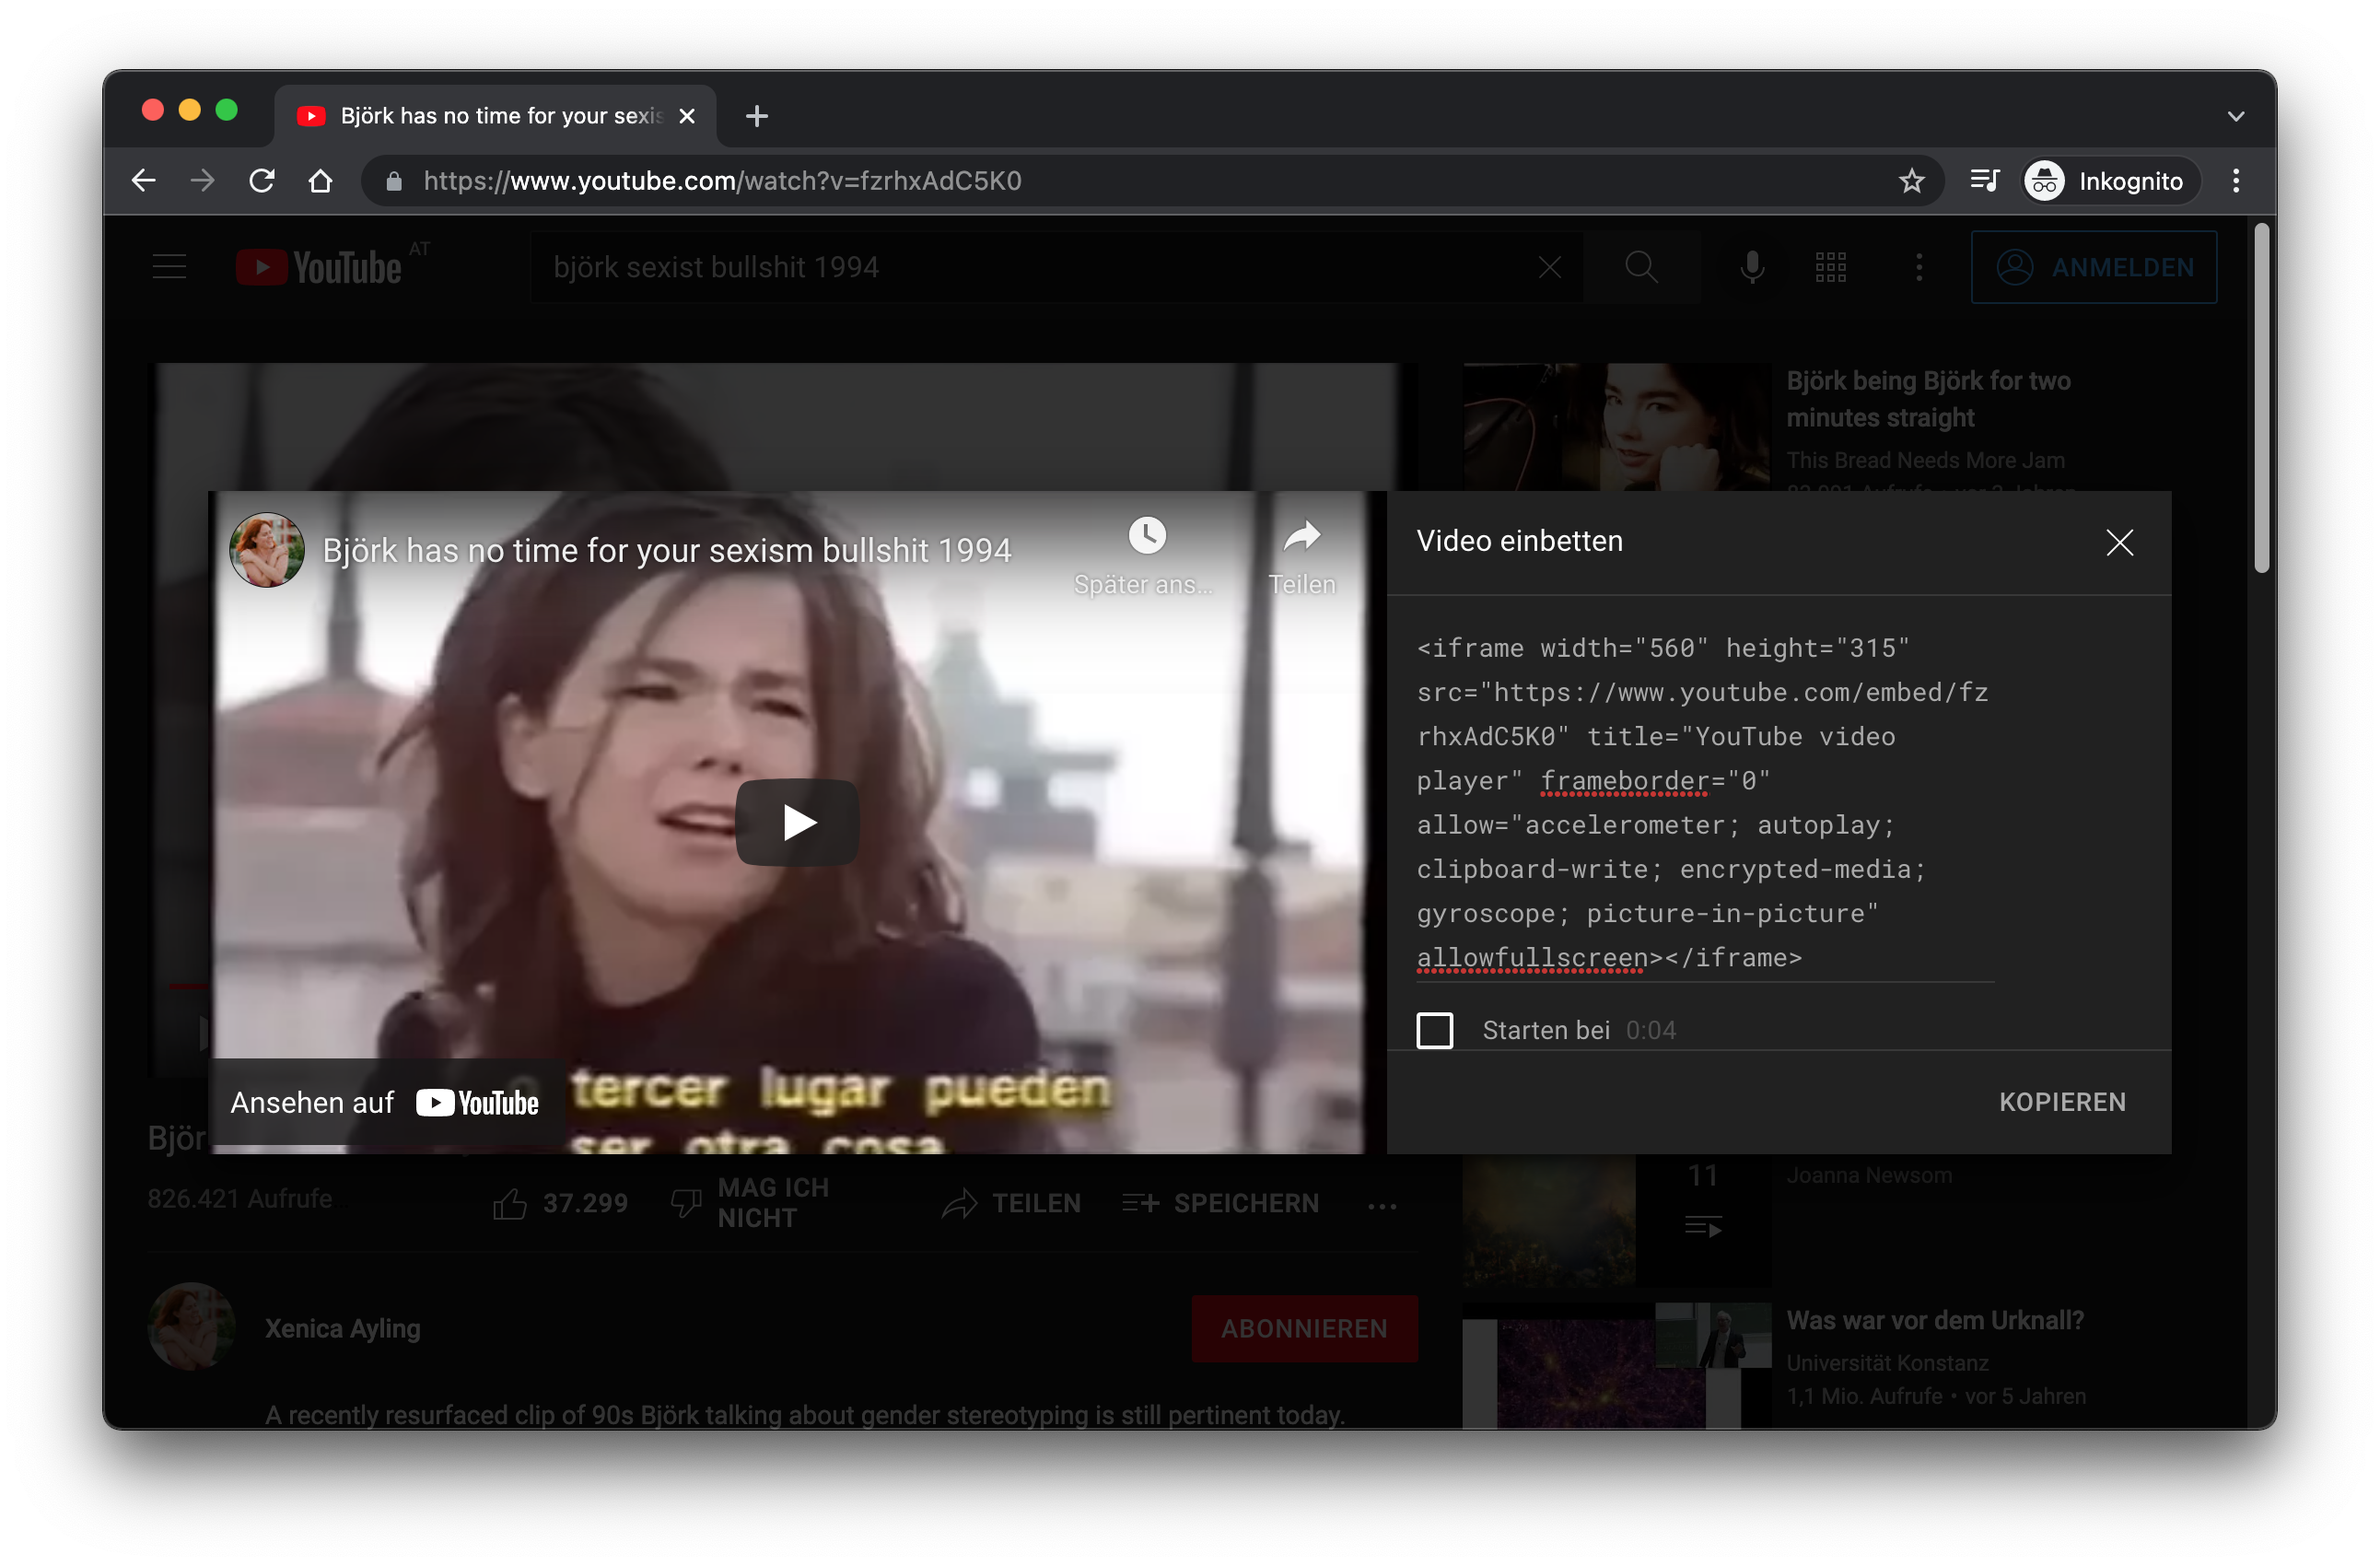Click the 'Universität Konstanz' channel name
The width and height of the screenshot is (2380, 1566).
click(1886, 1363)
